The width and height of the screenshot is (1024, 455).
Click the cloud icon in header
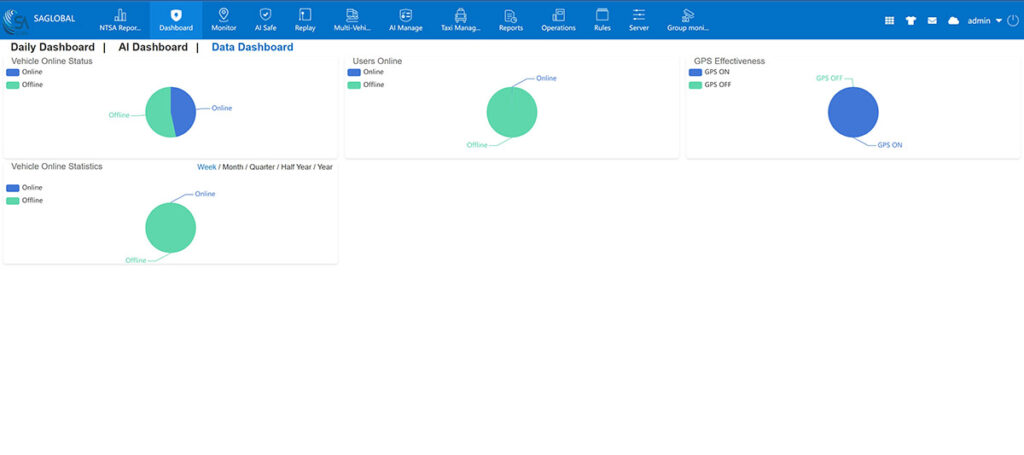click(953, 21)
